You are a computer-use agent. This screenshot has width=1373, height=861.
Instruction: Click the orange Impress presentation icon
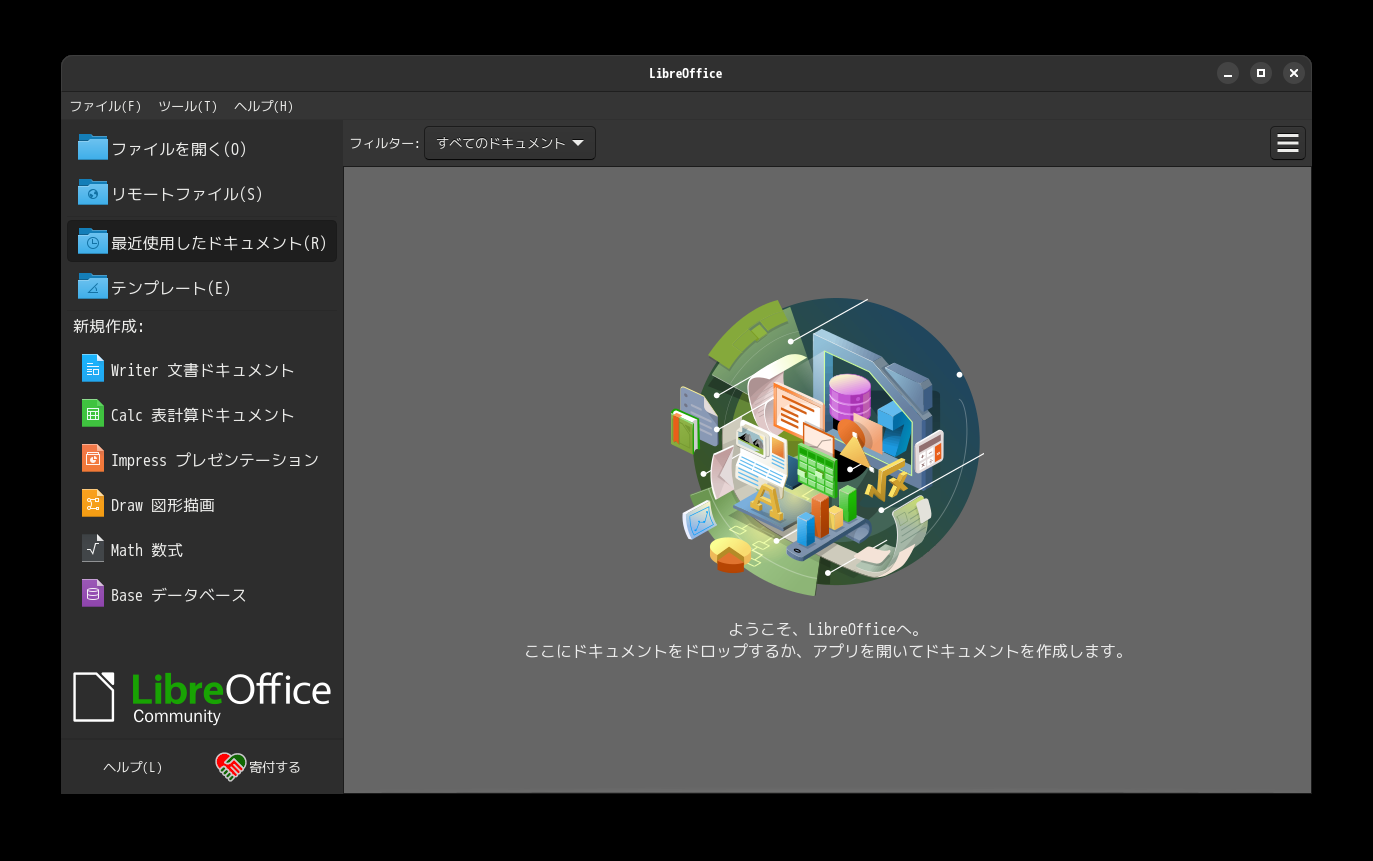[93, 459]
